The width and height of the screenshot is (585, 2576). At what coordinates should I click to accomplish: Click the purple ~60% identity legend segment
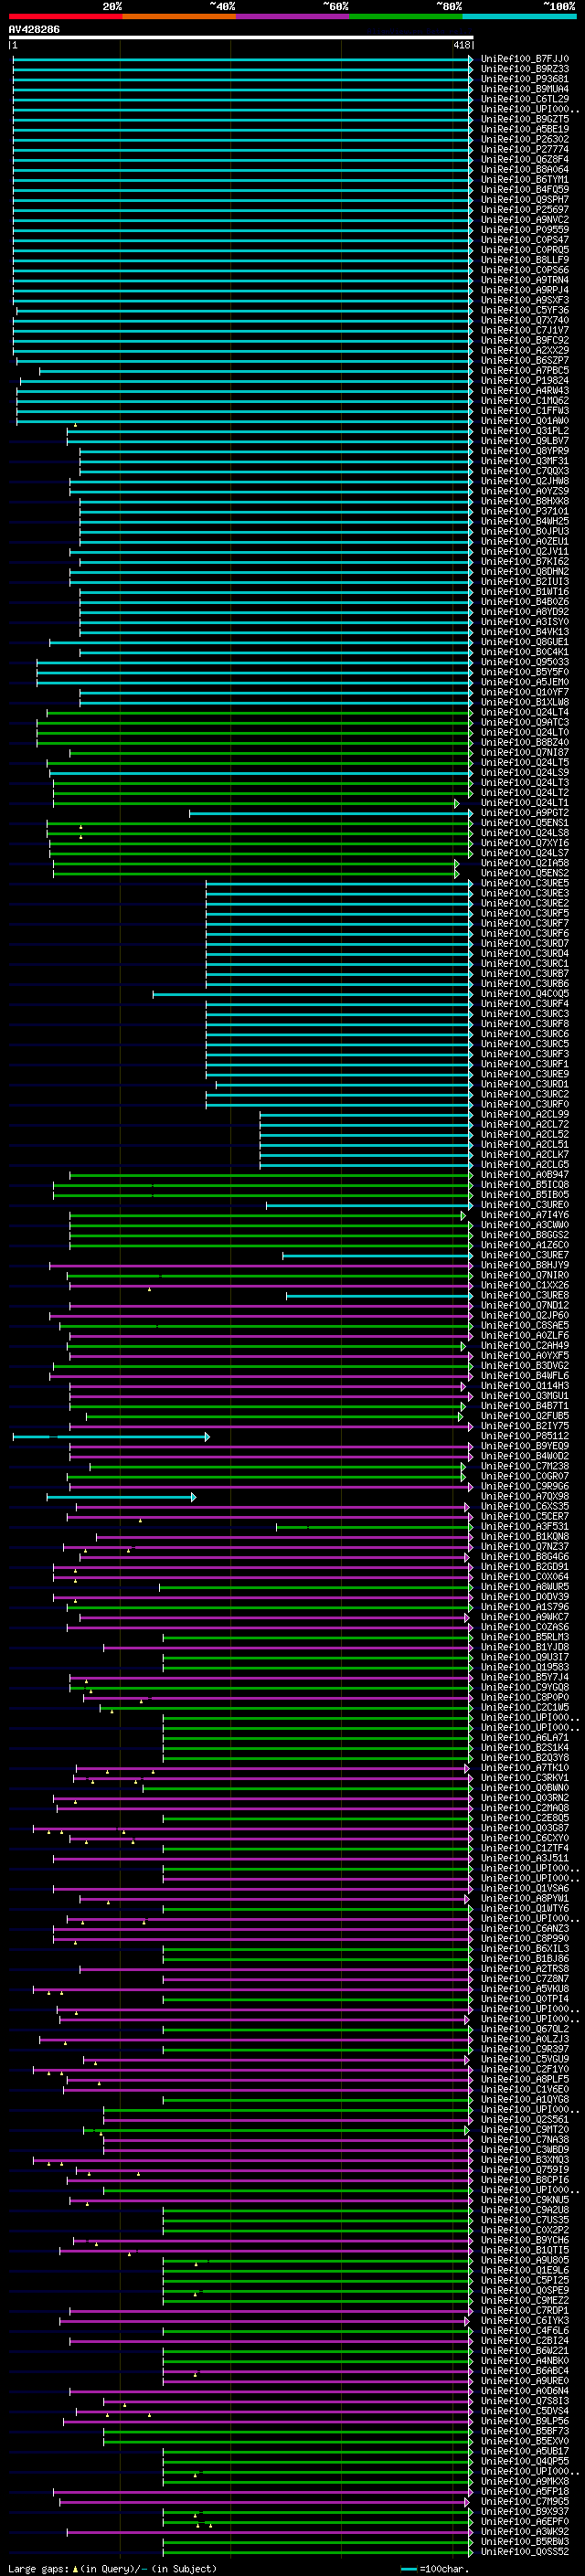(293, 16)
